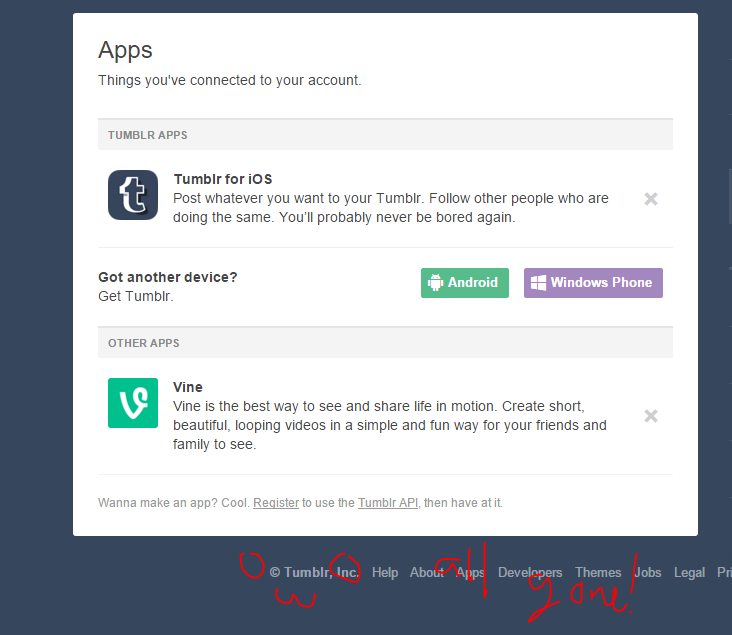The width and height of the screenshot is (732, 635).
Task: Click the 'Get Tumblr.' text
Action: [136, 296]
